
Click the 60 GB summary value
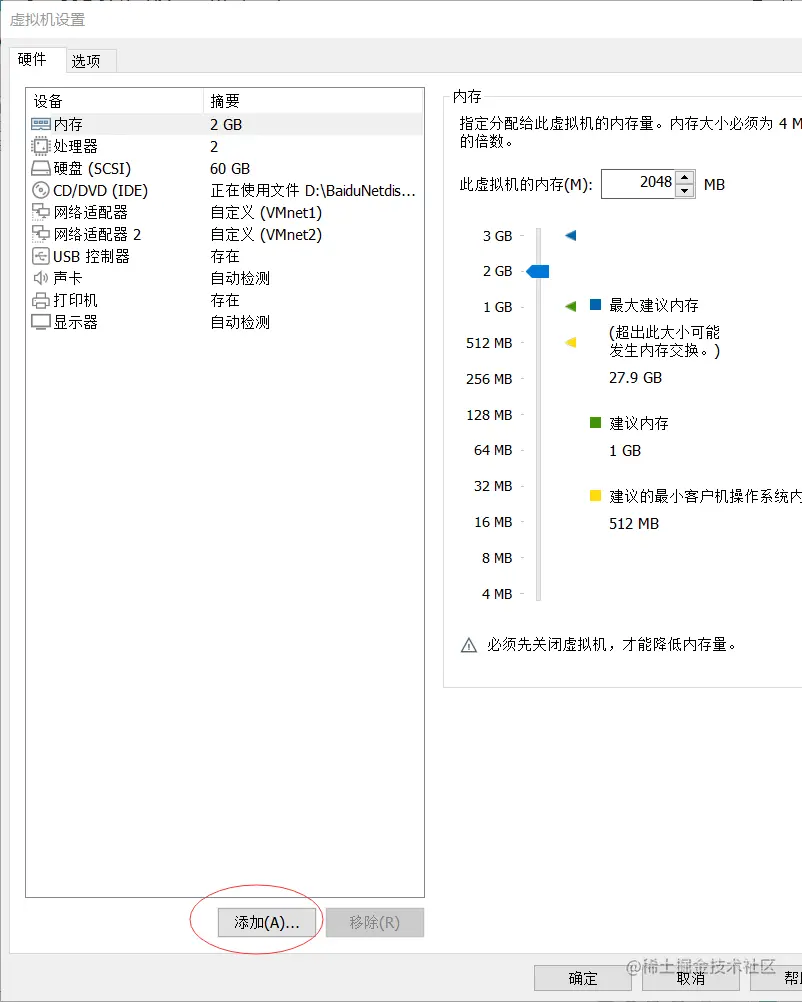(x=230, y=169)
